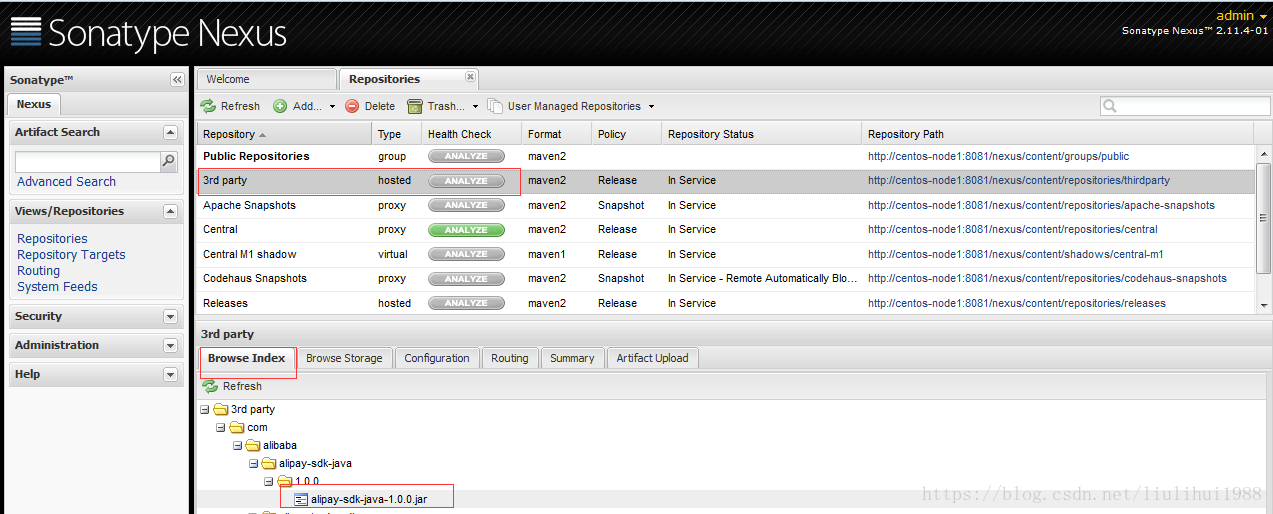Switch to the Browse Storage tab

point(344,358)
